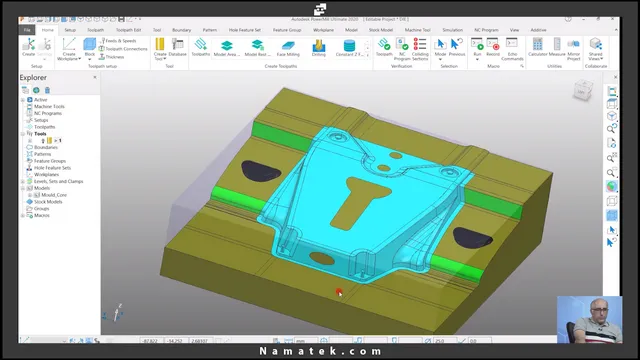
Task: Click the Feeds & Speeds button
Action: [x=118, y=41]
